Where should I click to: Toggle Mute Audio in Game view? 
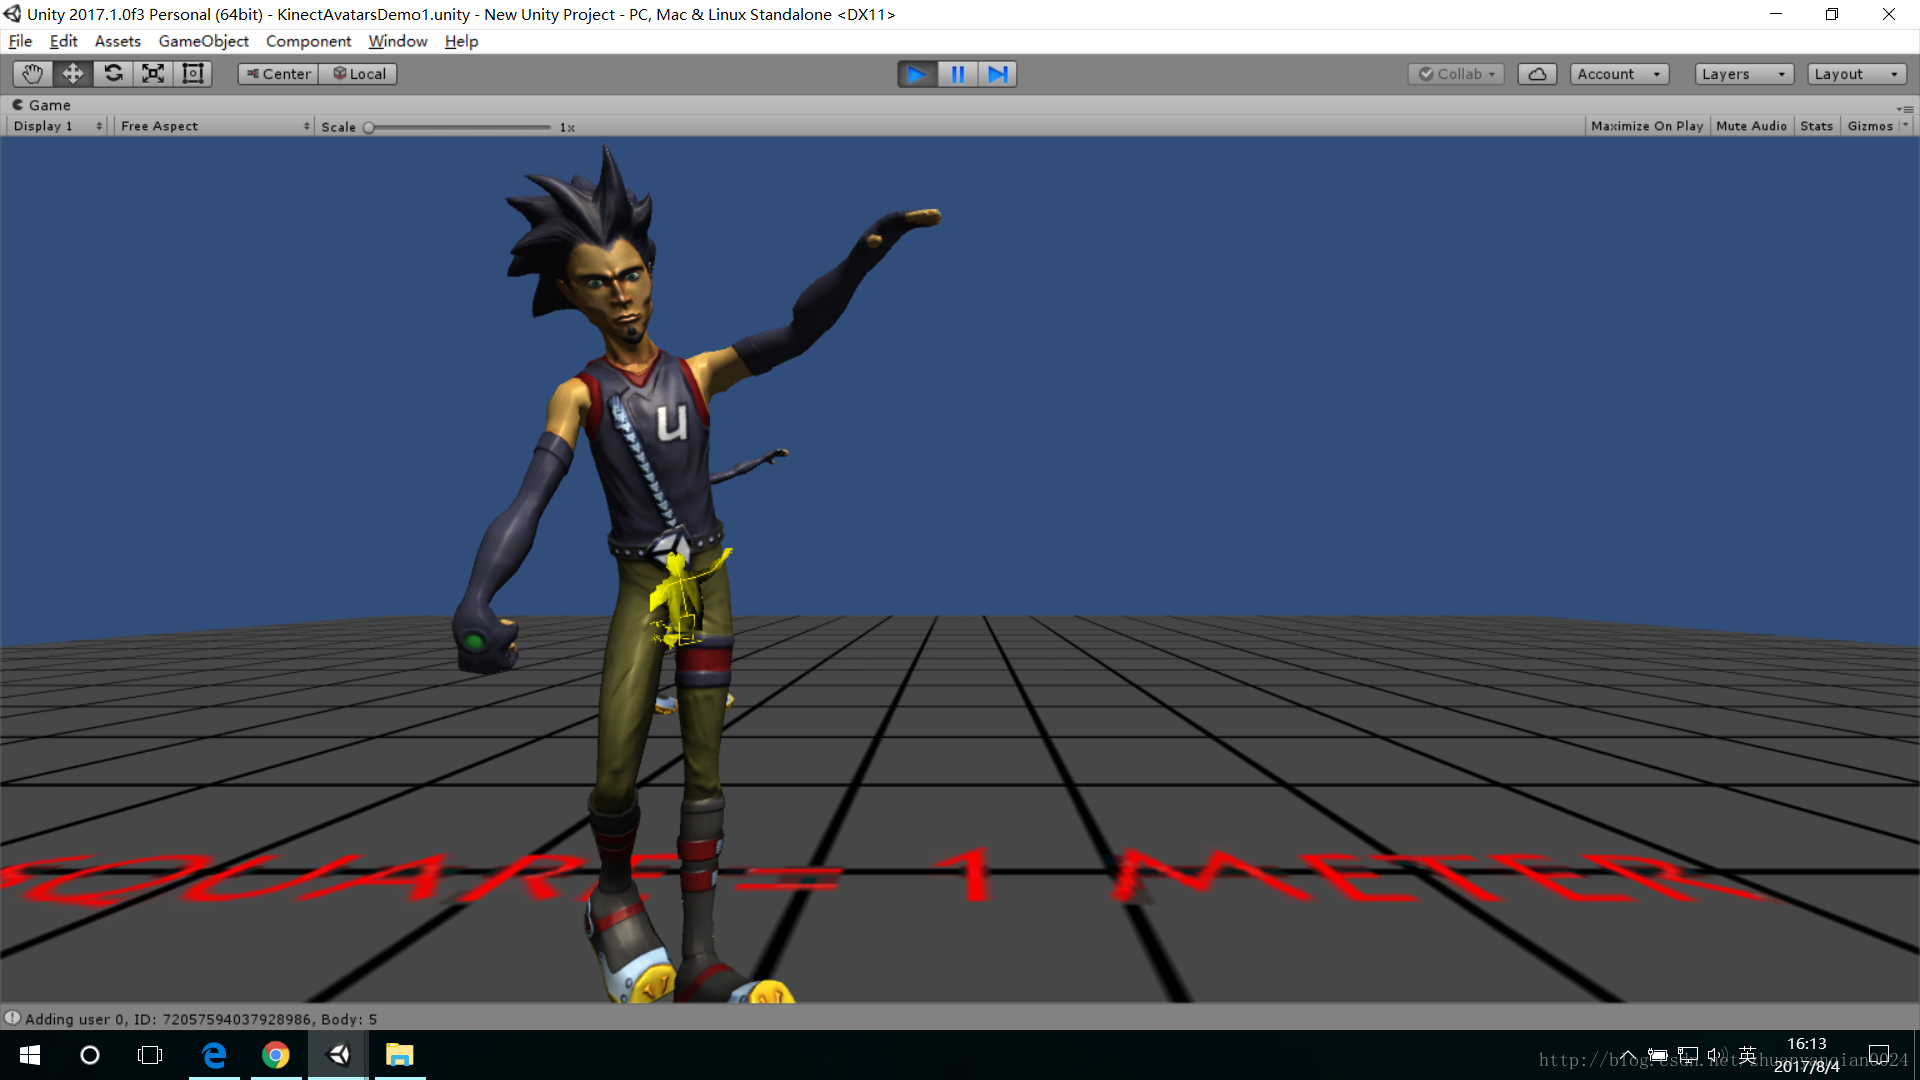click(x=1750, y=124)
